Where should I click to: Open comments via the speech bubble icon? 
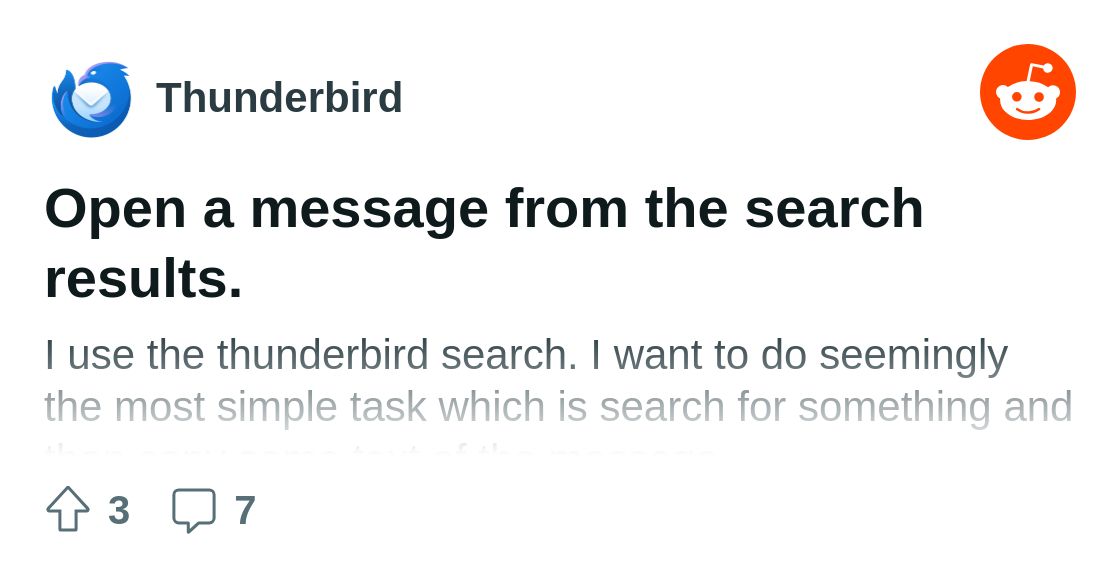(x=194, y=510)
